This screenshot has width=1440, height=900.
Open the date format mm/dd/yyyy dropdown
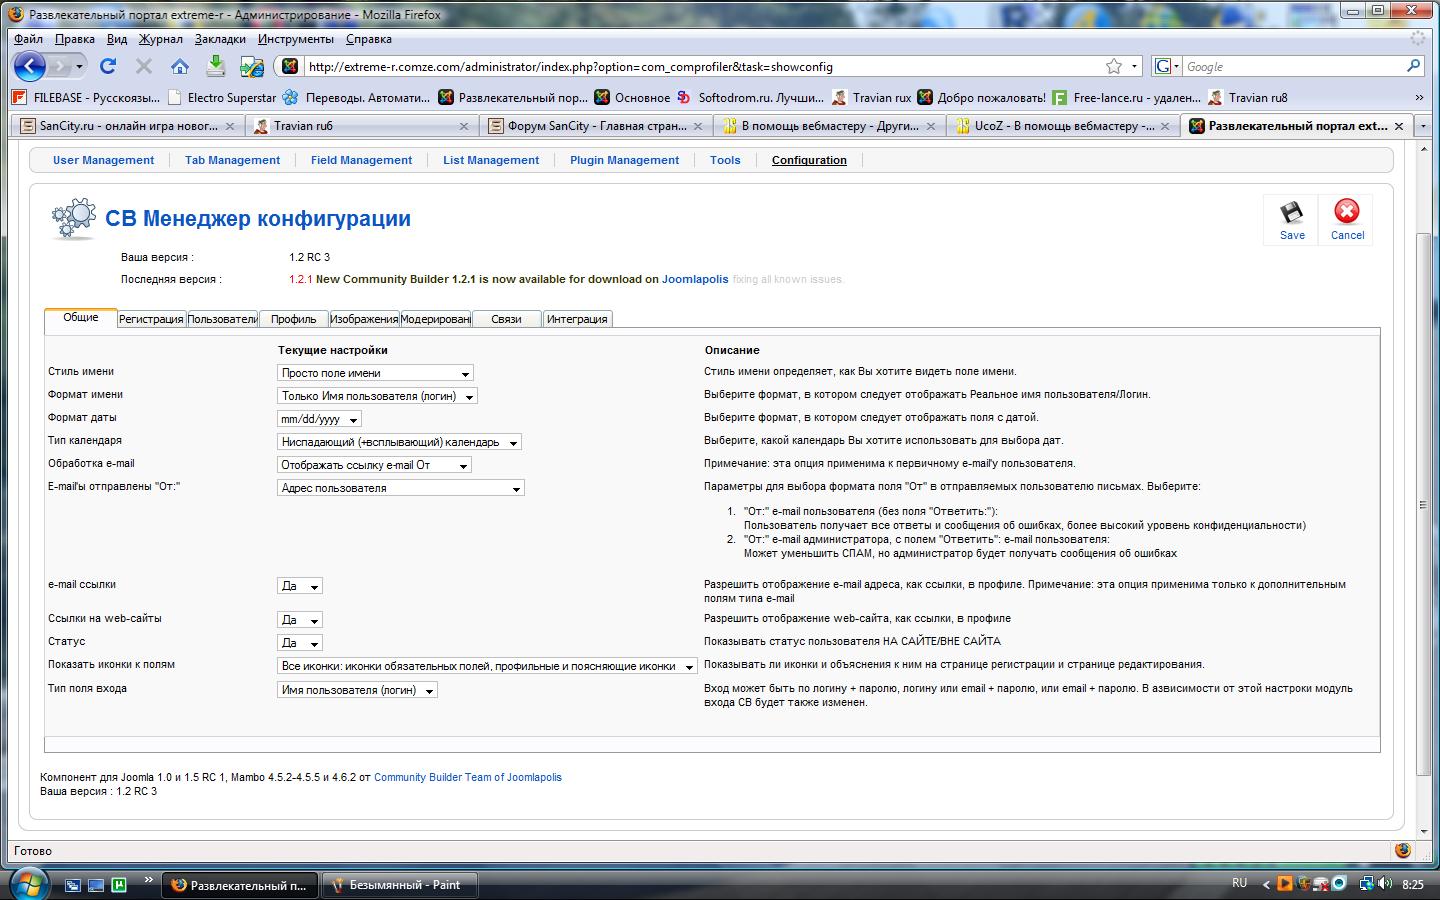[319, 419]
